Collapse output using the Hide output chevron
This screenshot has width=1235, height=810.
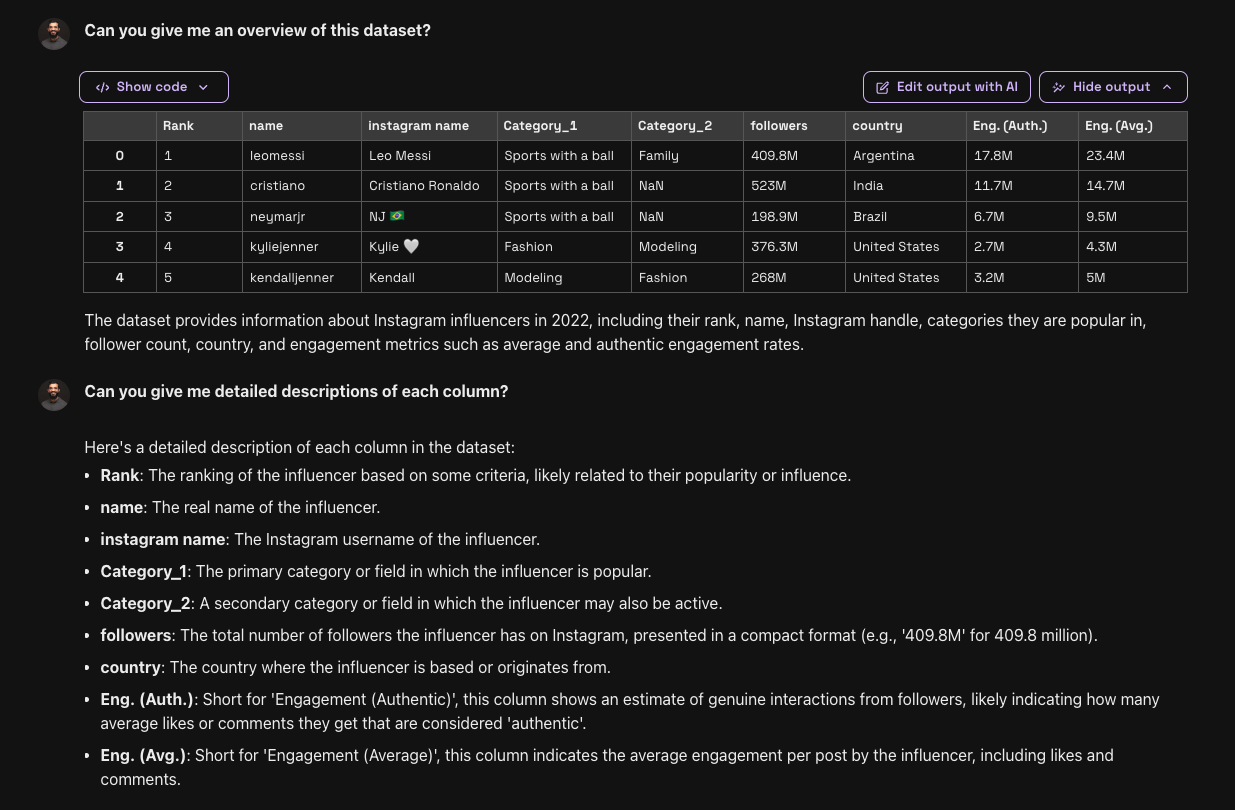click(1167, 87)
